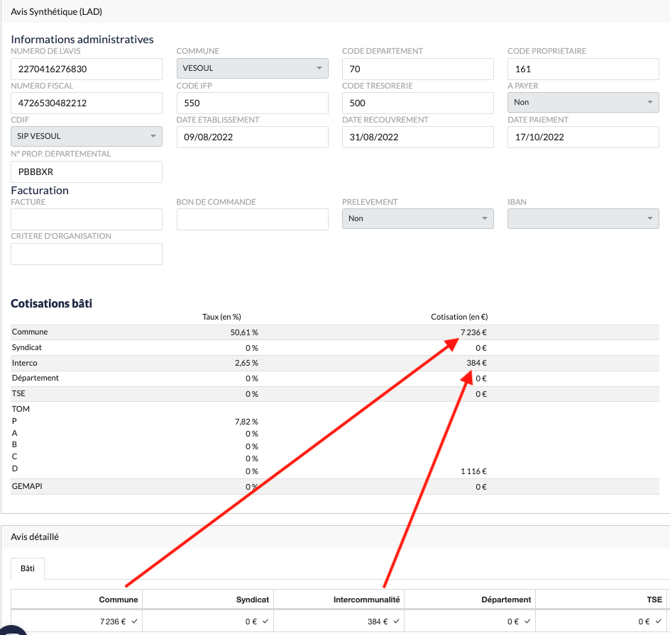Switch to the Bâti tab
The height and width of the screenshot is (635, 670).
pyautogui.click(x=28, y=568)
